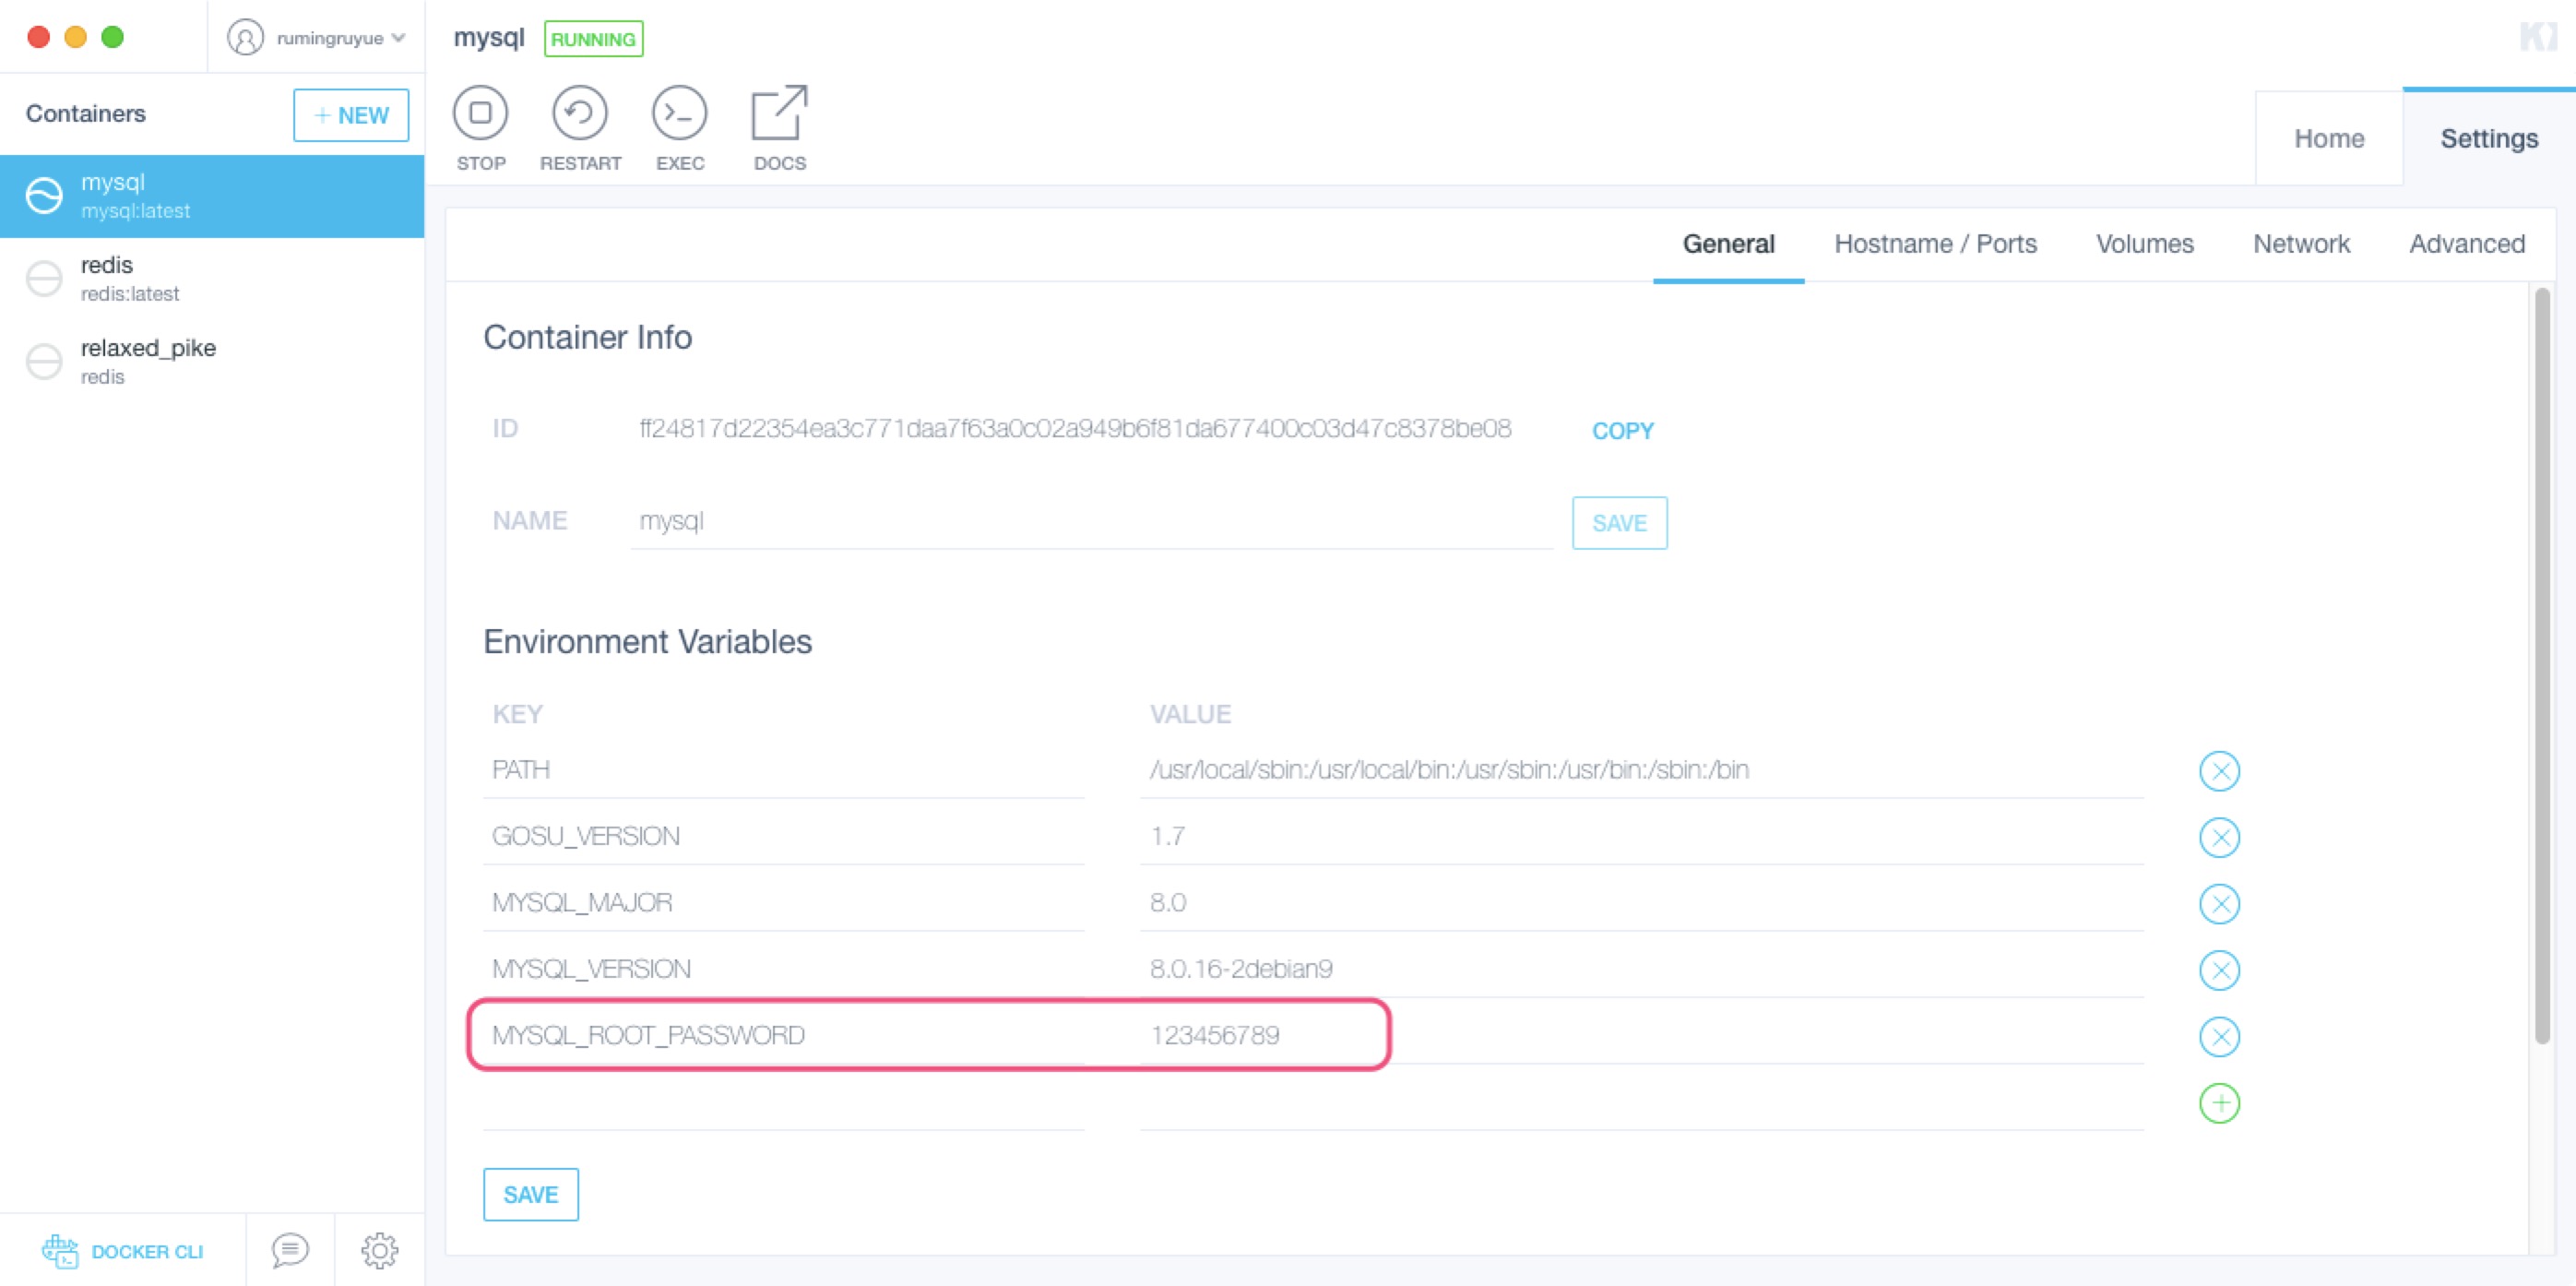Click the Container Info heading

[x=587, y=338]
